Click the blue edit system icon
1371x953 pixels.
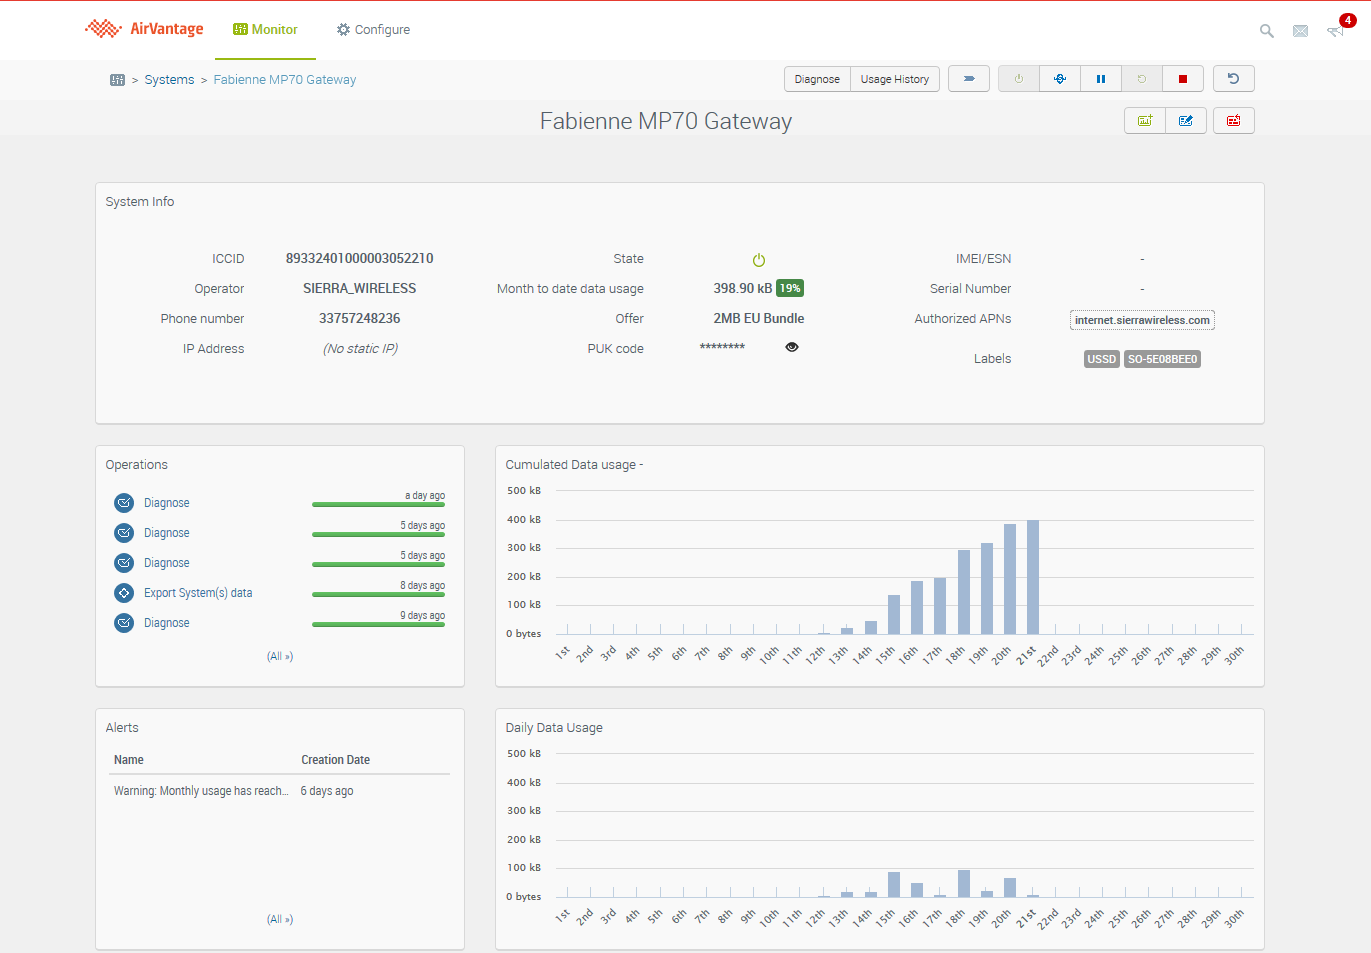(1185, 121)
